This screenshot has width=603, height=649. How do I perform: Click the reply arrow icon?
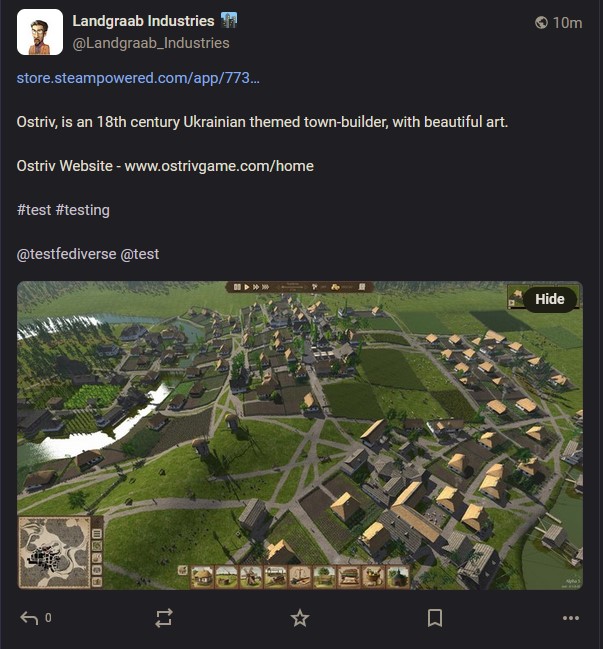pyautogui.click(x=29, y=618)
